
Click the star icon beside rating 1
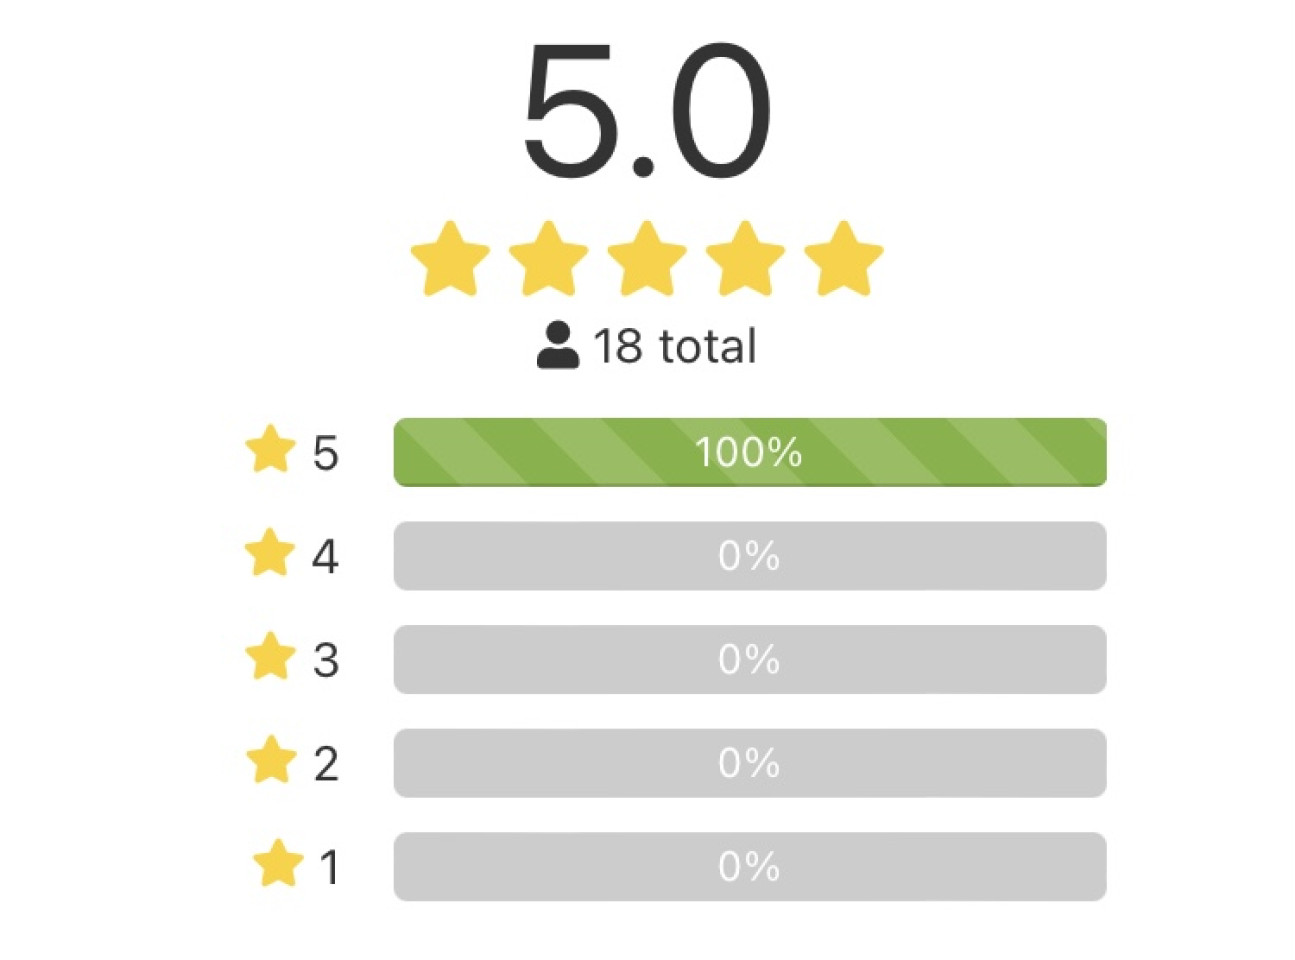click(277, 864)
